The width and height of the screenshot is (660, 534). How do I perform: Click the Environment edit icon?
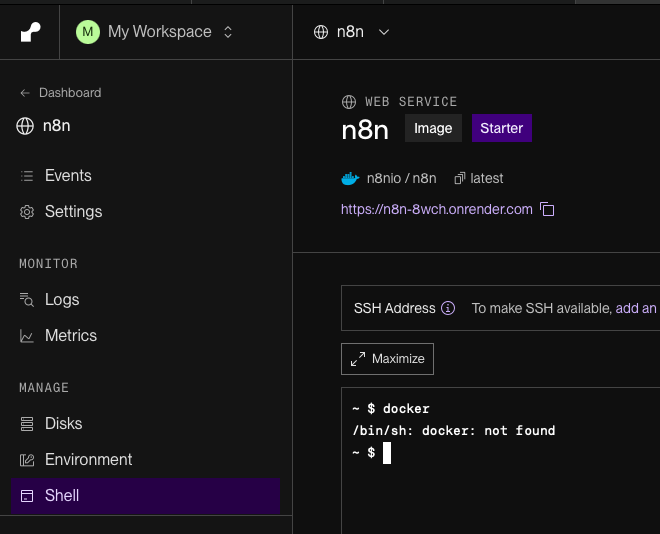pyautogui.click(x=27, y=460)
